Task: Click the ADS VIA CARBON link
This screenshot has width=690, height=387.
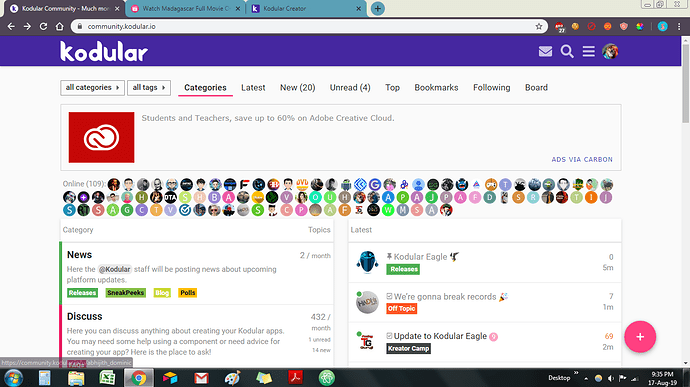Action: 582,159
